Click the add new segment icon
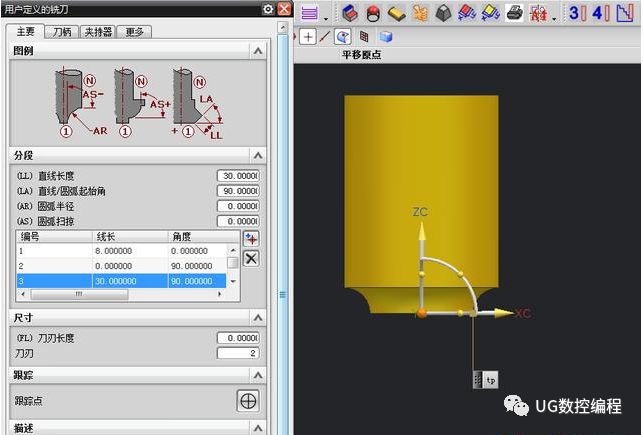The image size is (643, 435). [251, 239]
